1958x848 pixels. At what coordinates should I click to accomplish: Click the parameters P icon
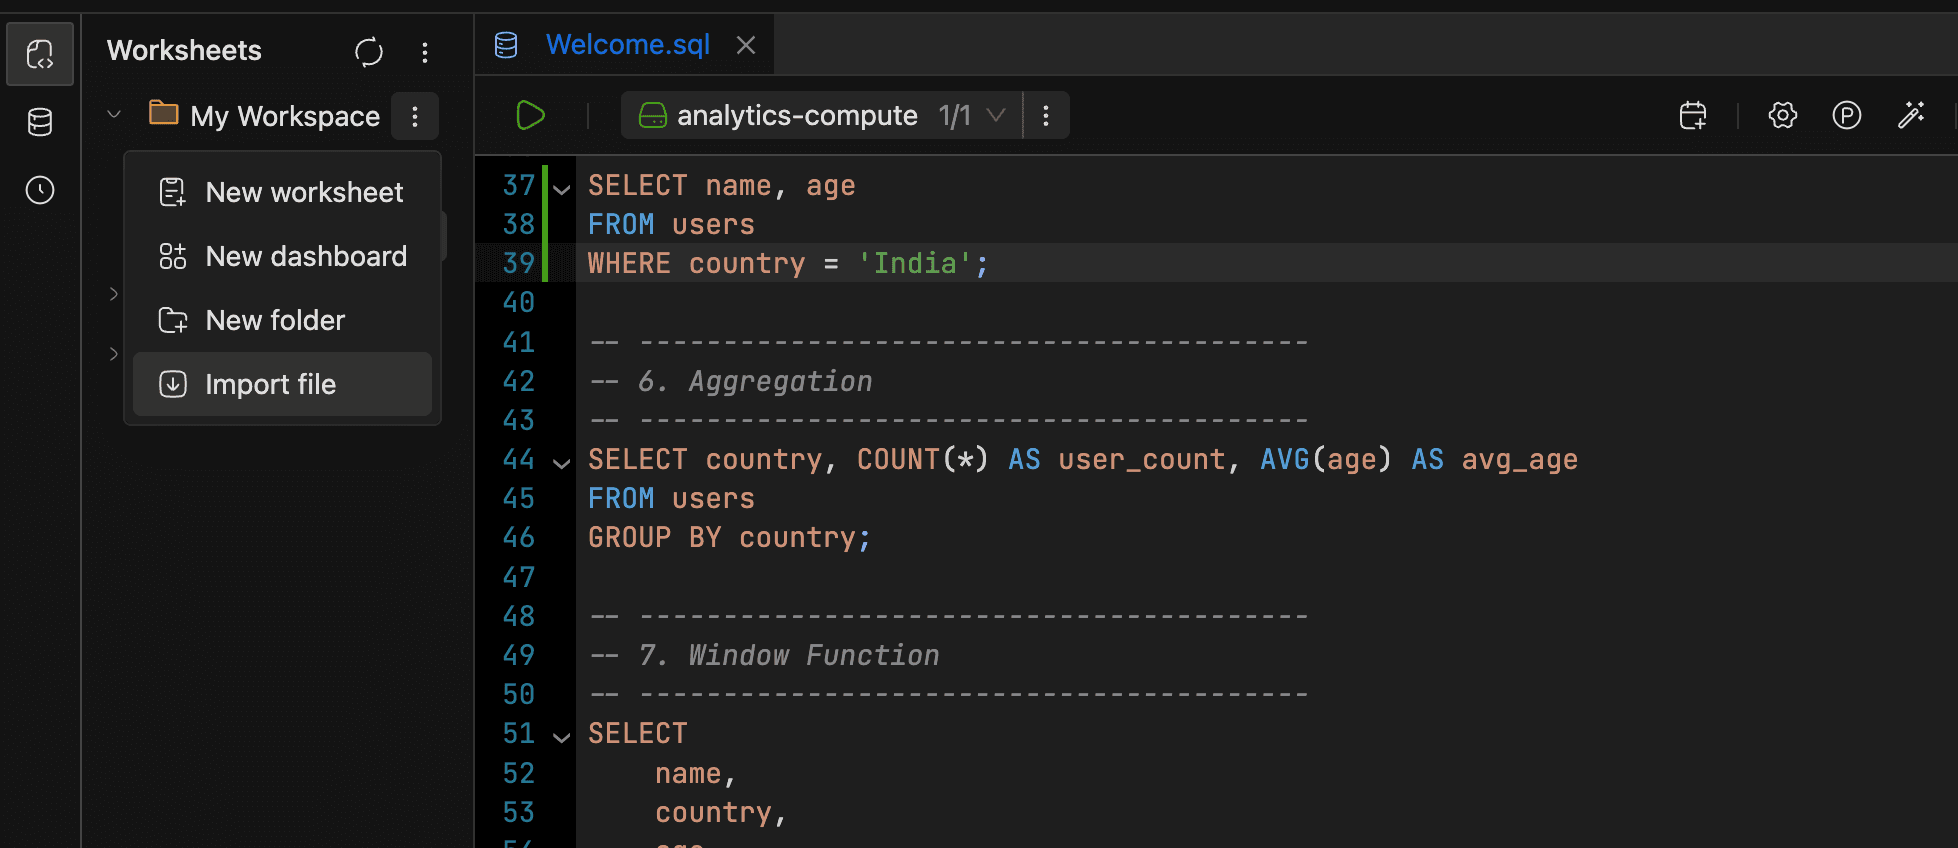click(1846, 116)
